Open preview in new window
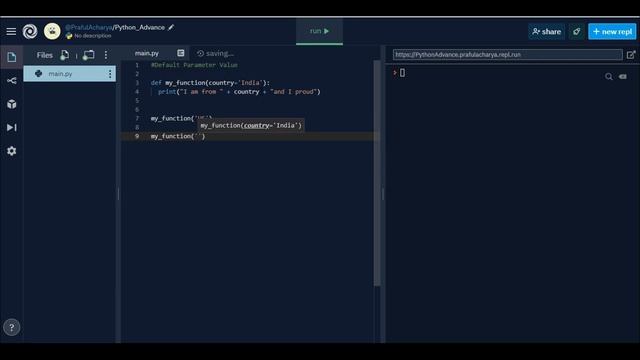Image resolution: width=640 pixels, height=360 pixels. (x=631, y=55)
